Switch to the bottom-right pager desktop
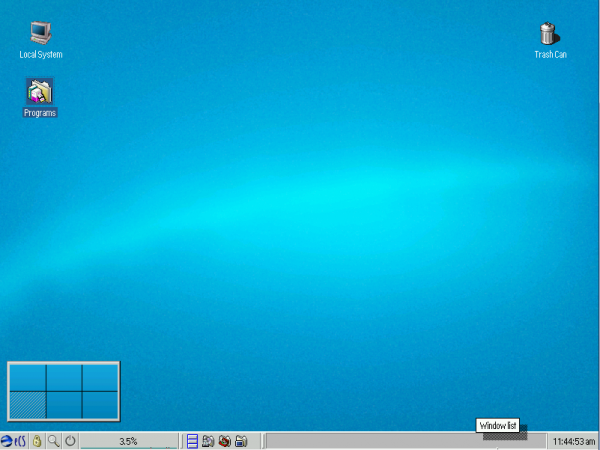The image size is (600, 450). pos(100,404)
